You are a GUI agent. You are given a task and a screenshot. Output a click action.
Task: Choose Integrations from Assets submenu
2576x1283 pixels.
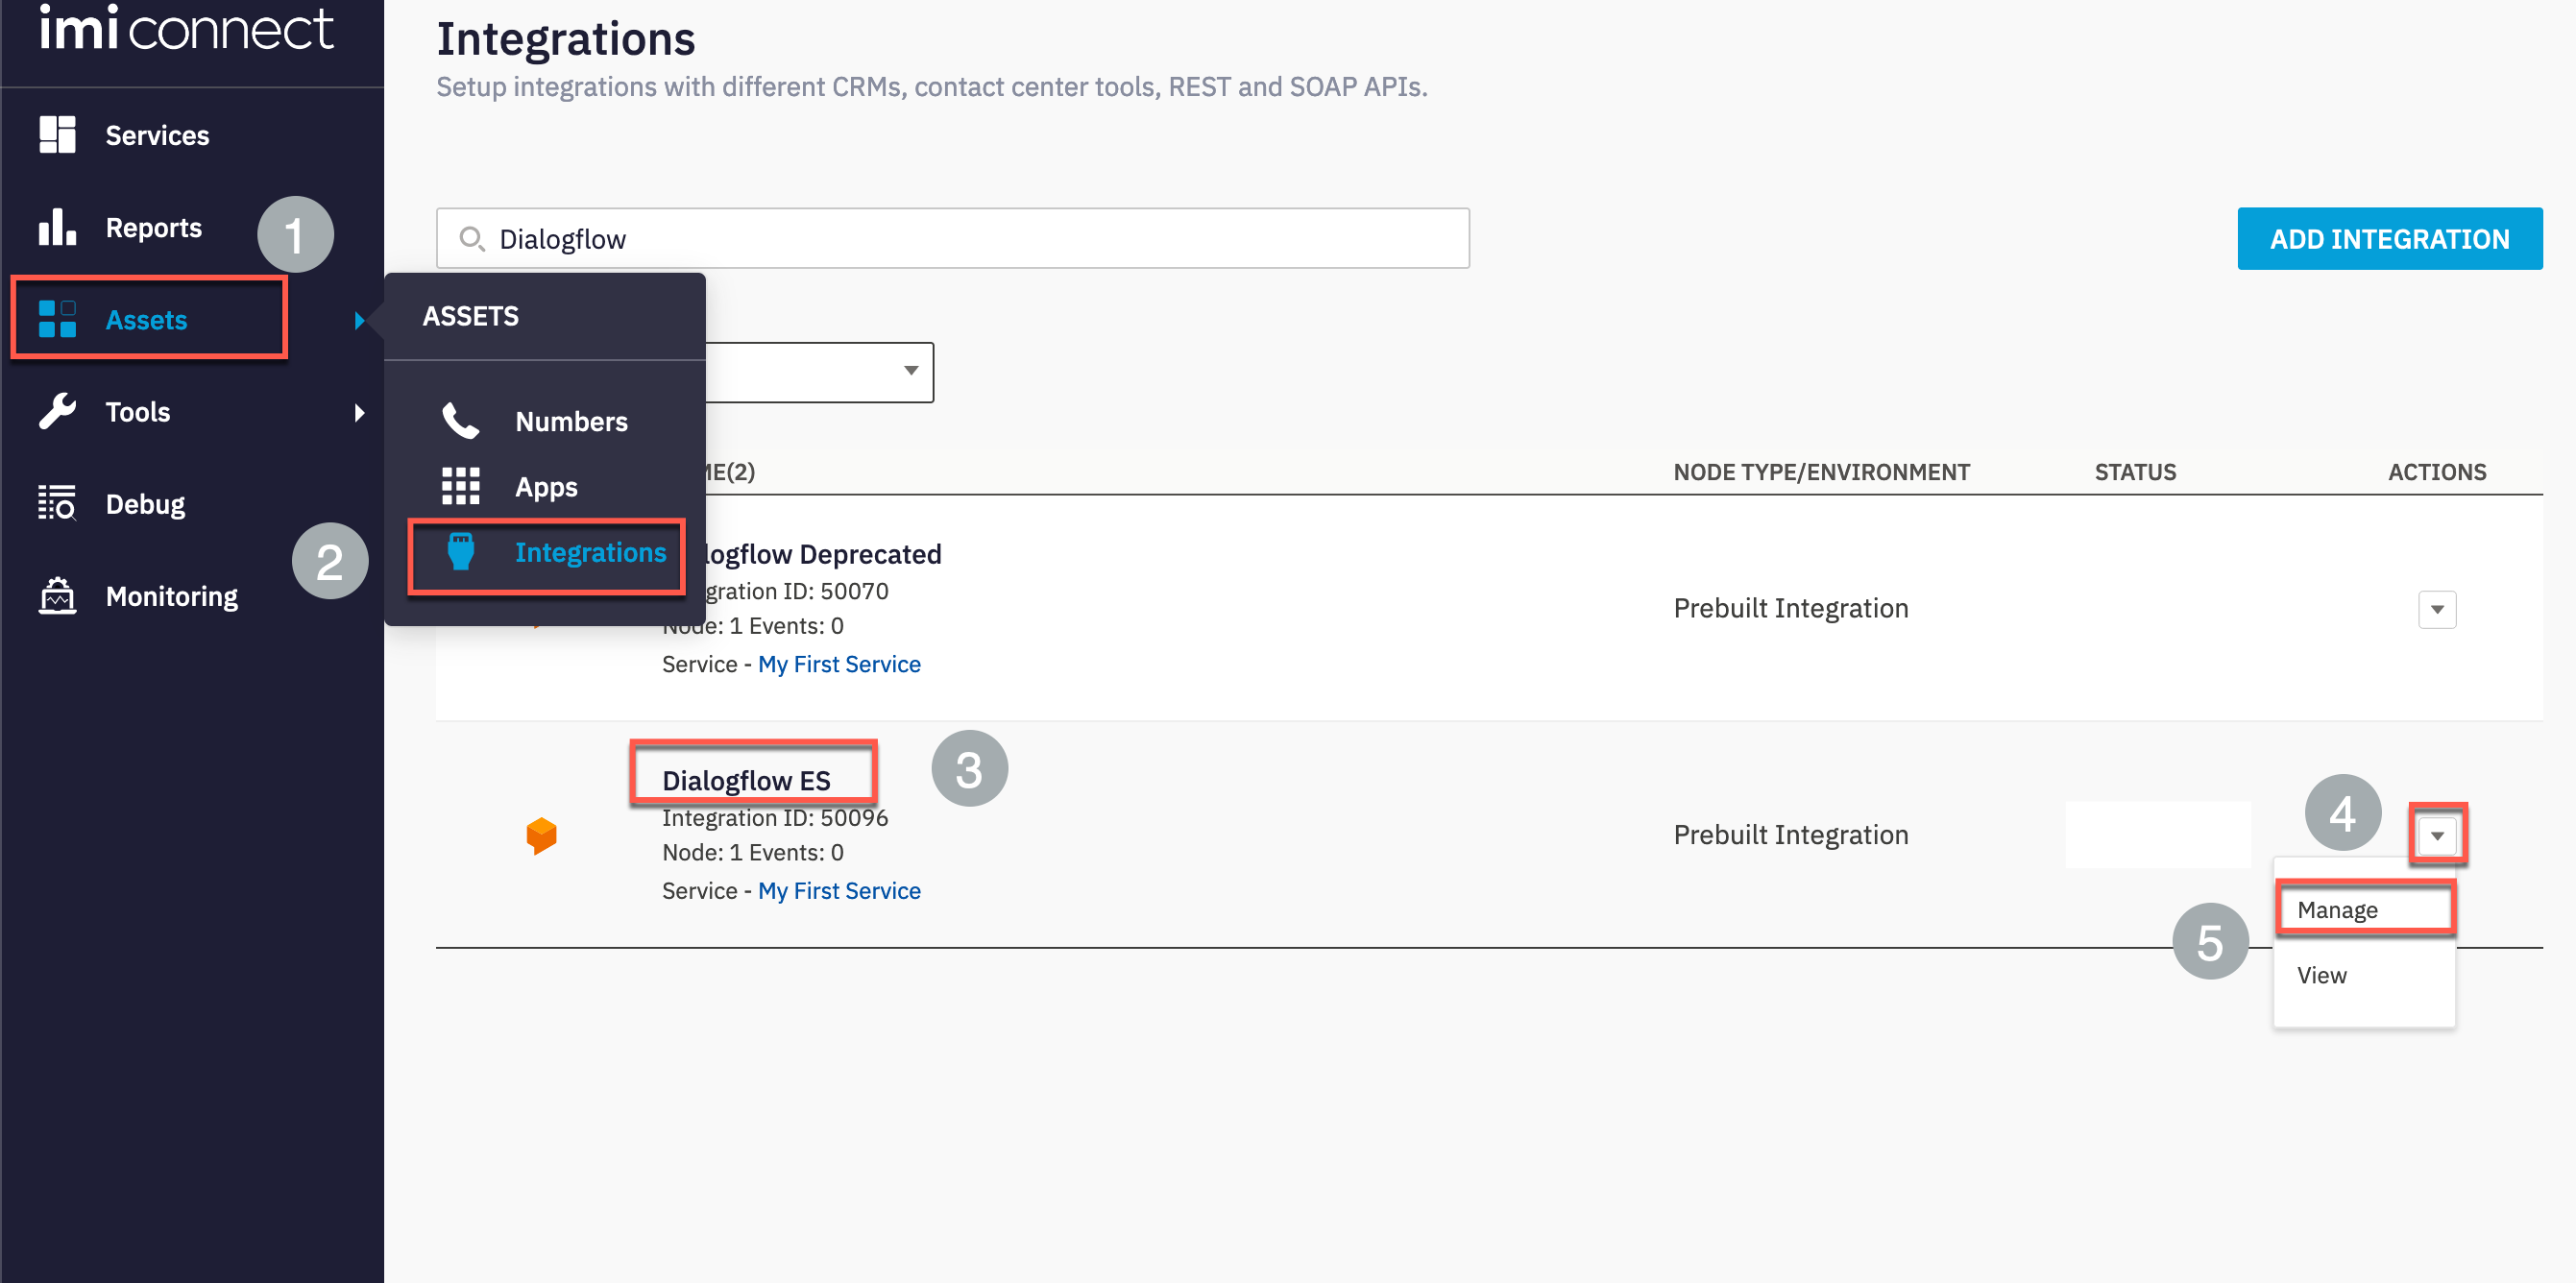pyautogui.click(x=590, y=552)
